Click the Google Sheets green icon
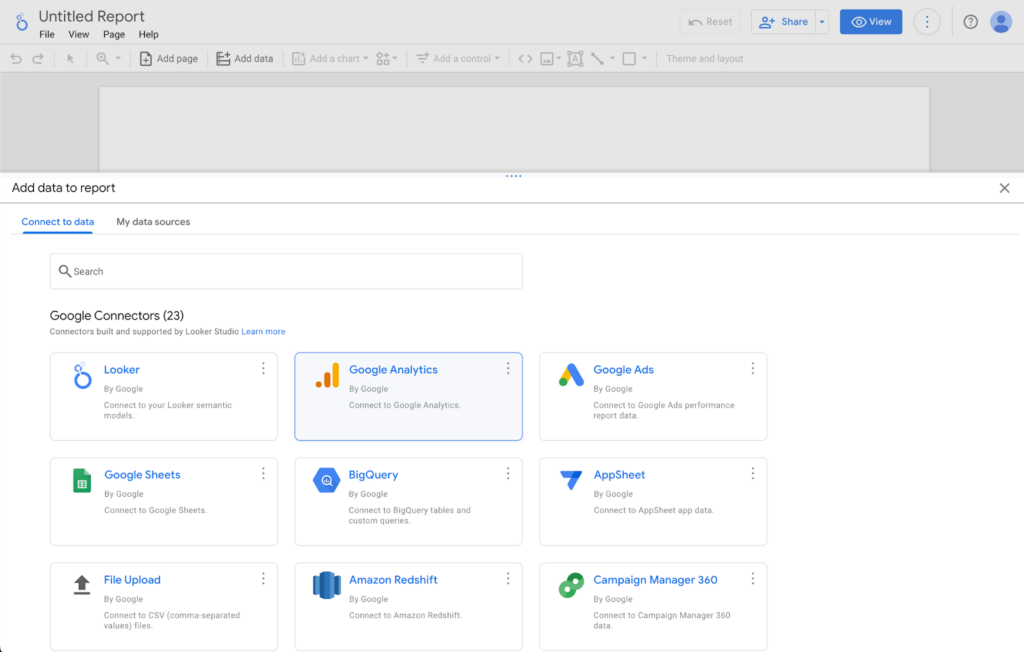The height and width of the screenshot is (652, 1024). click(x=82, y=481)
